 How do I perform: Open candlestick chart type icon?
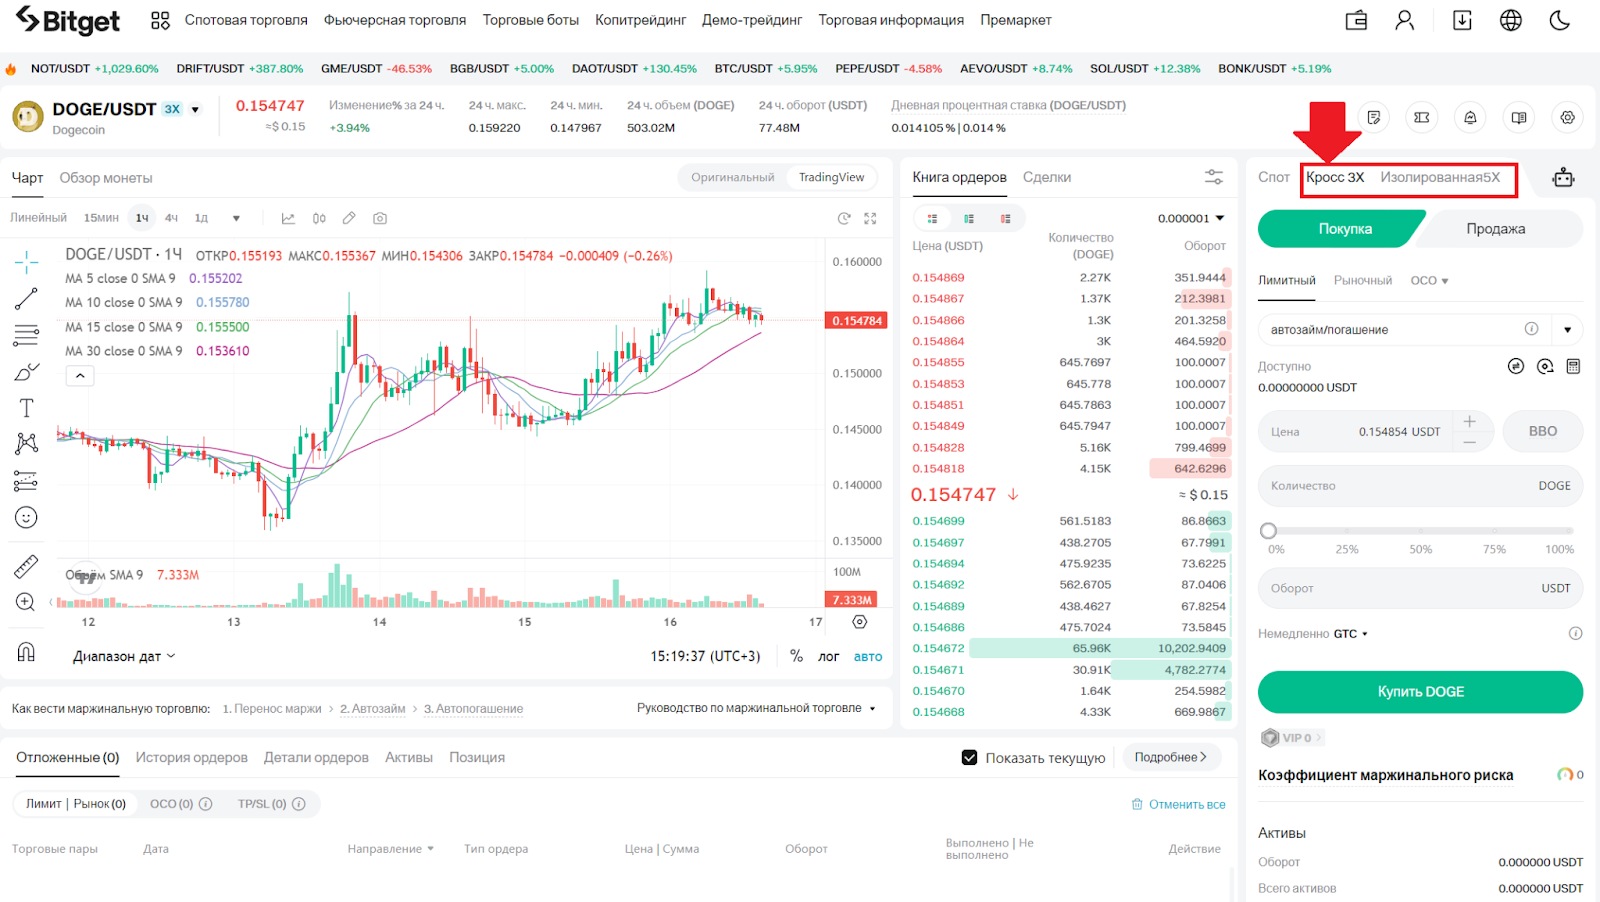pos(319,218)
